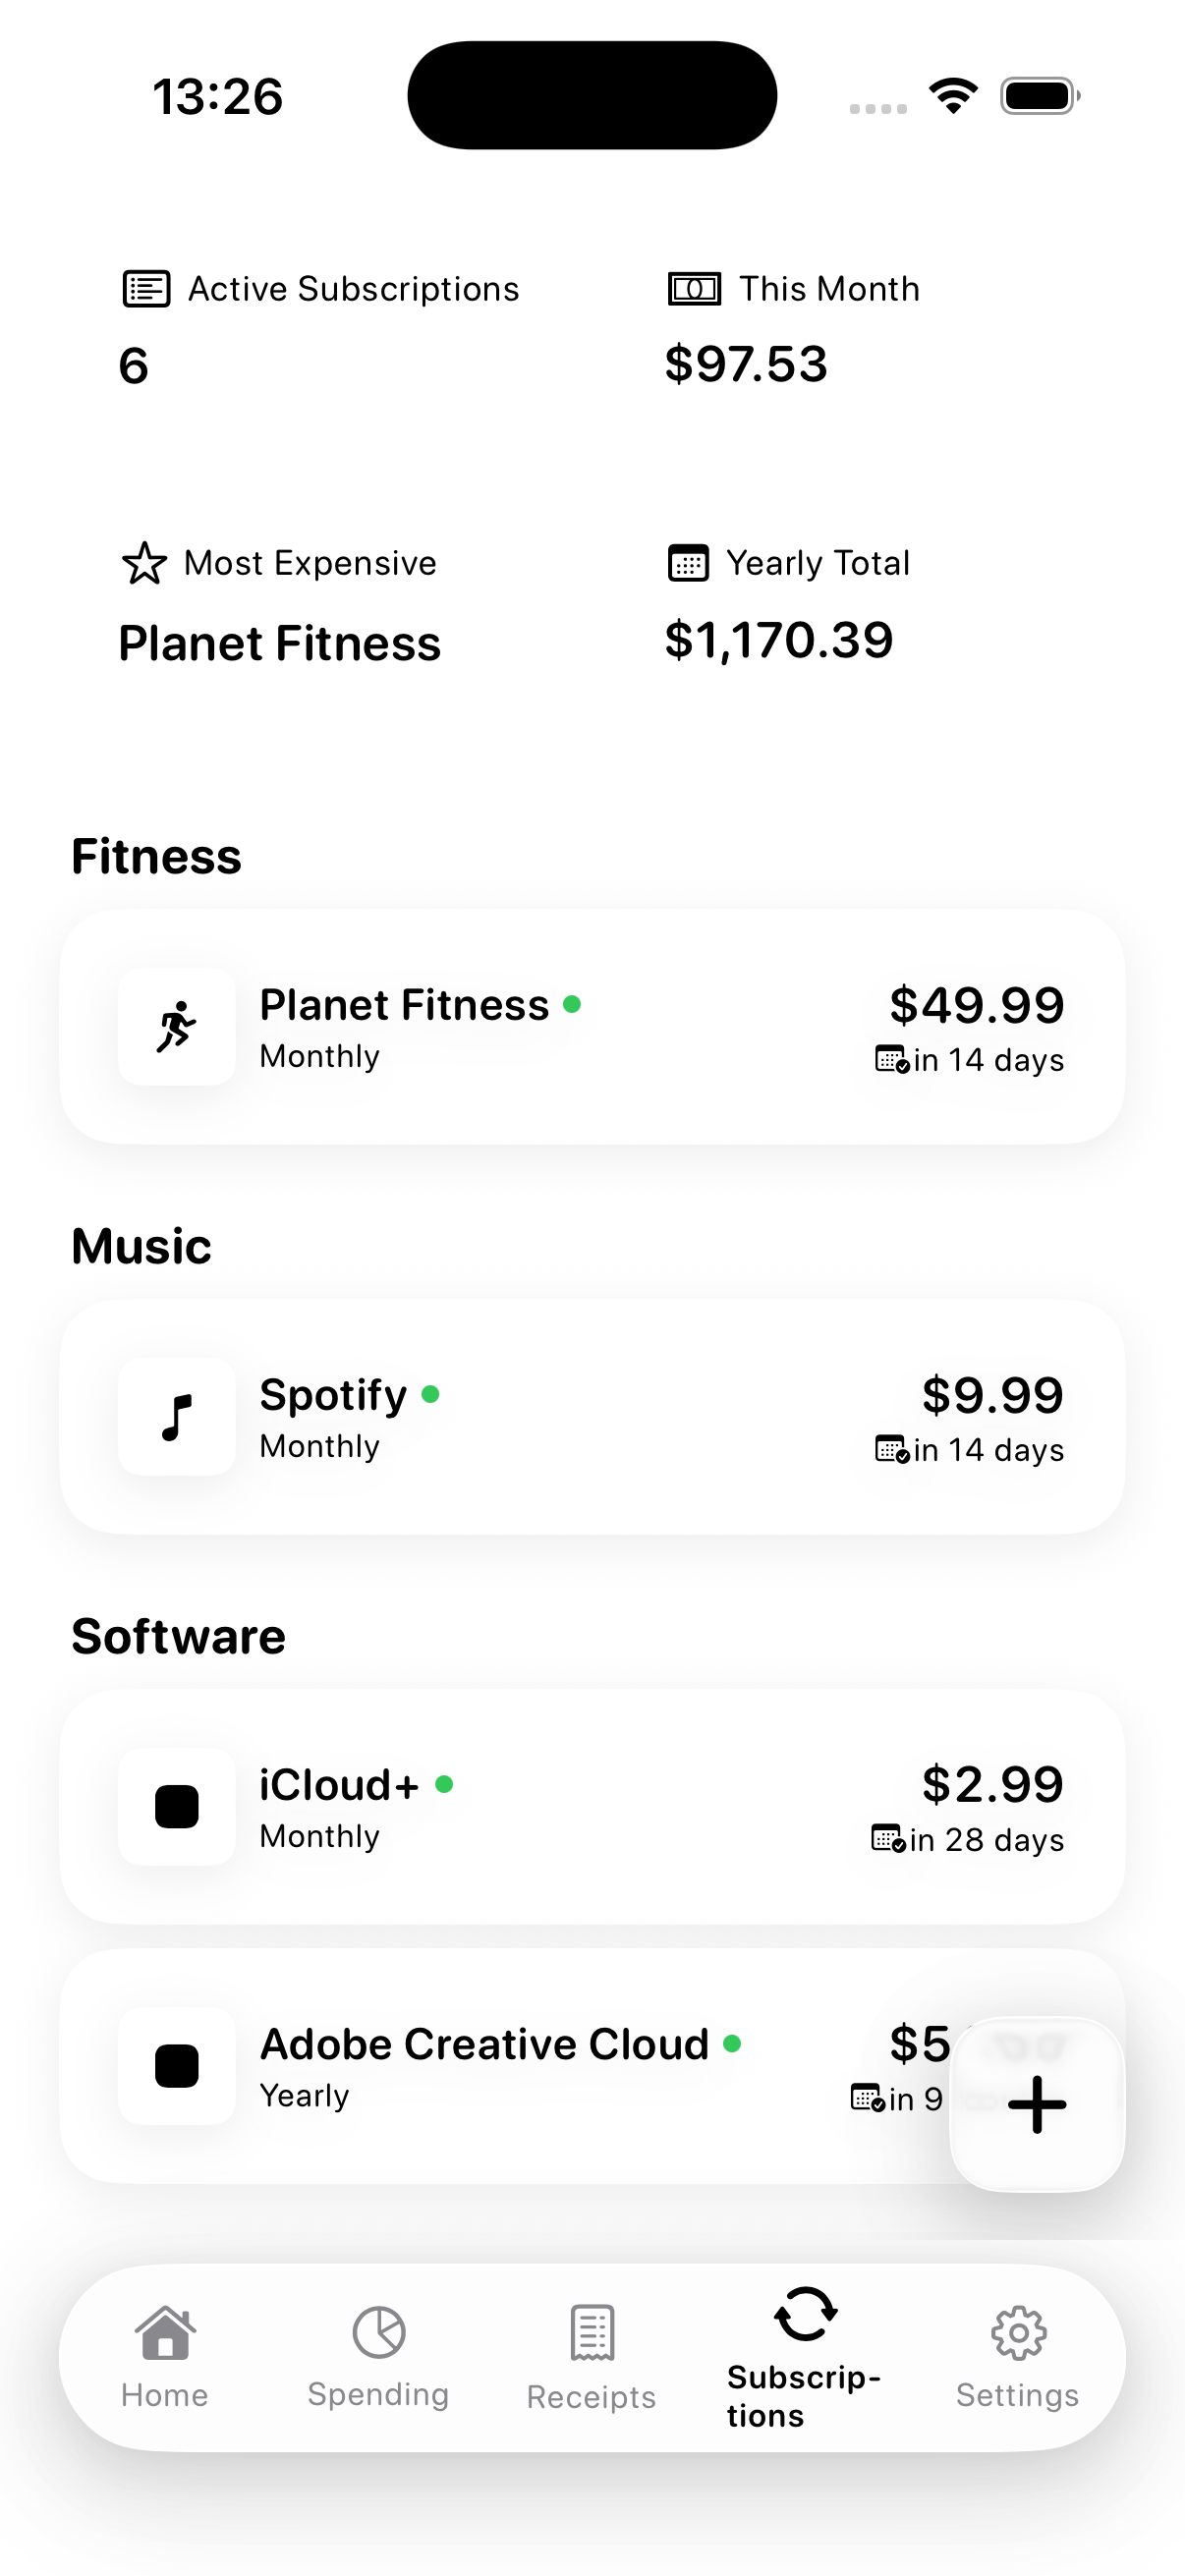
Task: Open the Planet Fitness subscription name
Action: pyautogui.click(x=404, y=1005)
